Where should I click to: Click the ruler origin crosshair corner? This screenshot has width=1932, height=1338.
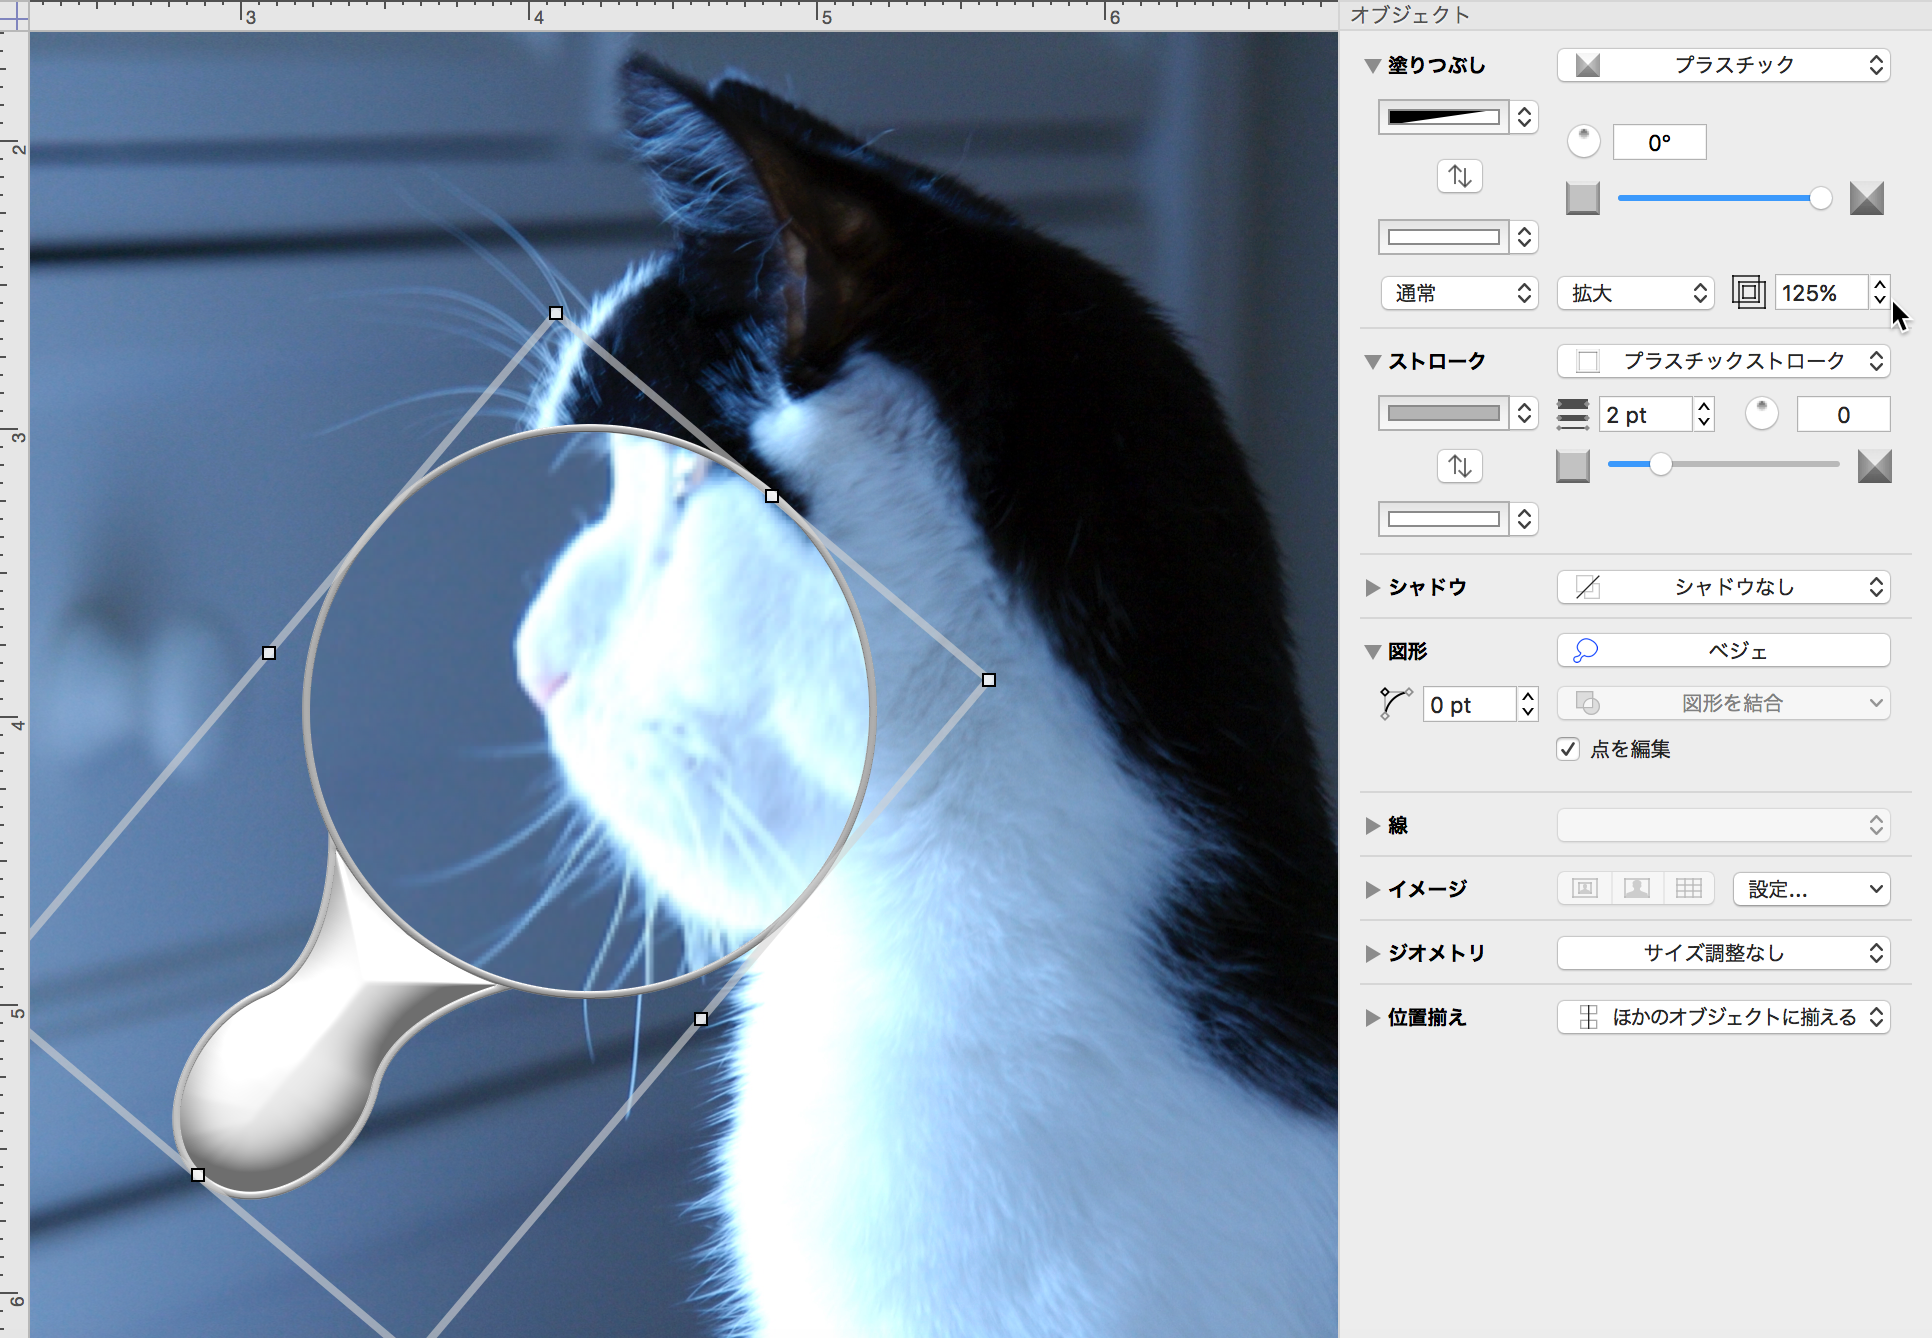(14, 14)
